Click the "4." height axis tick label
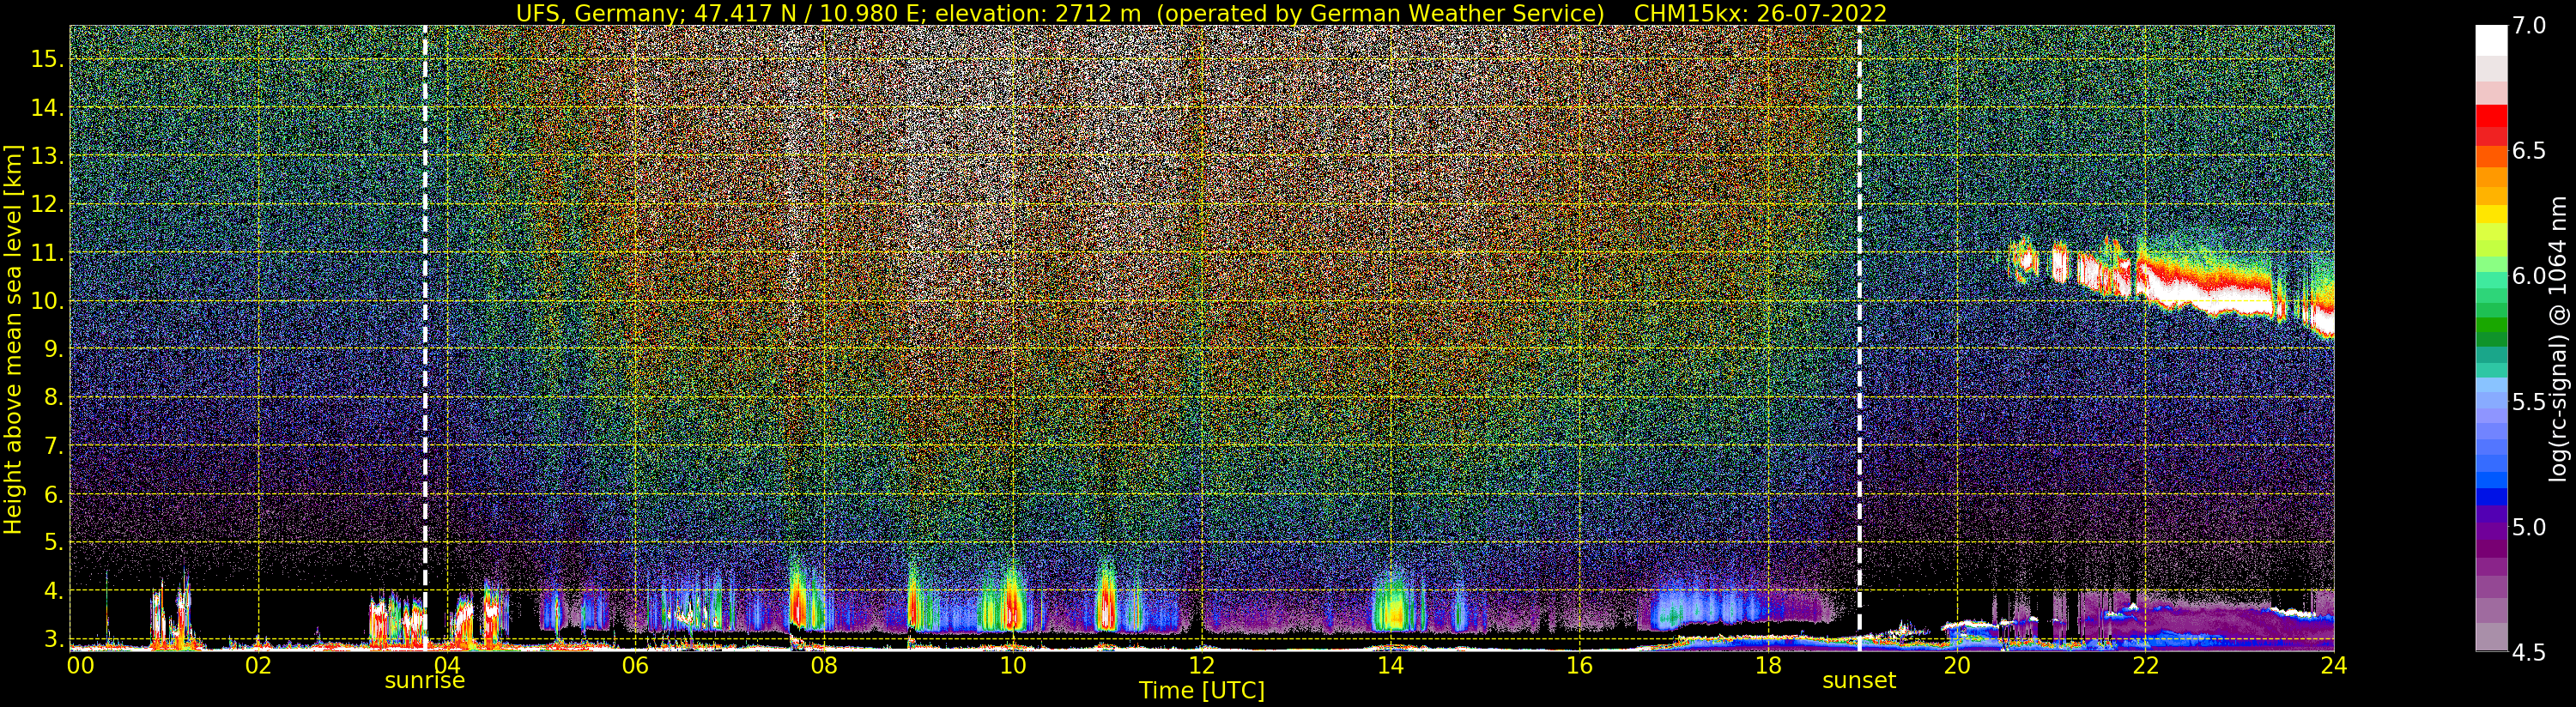 pyautogui.click(x=54, y=591)
